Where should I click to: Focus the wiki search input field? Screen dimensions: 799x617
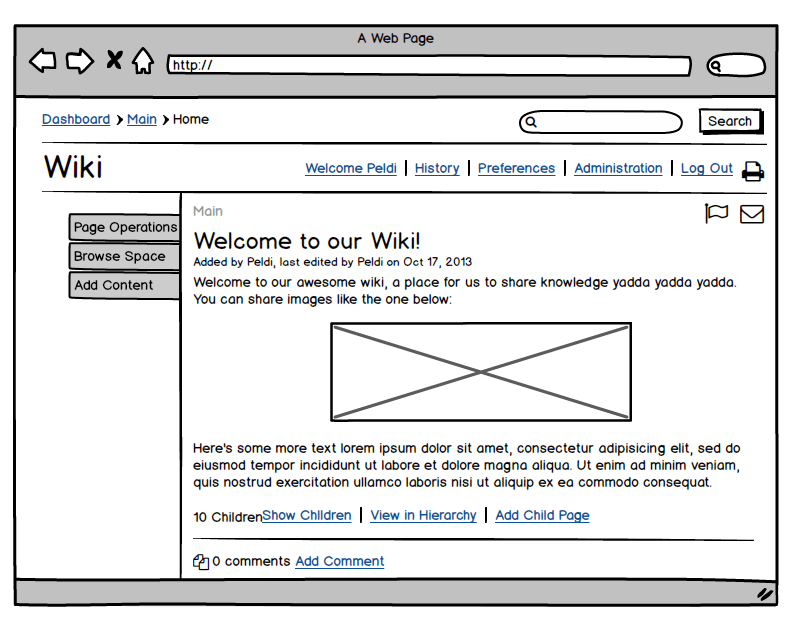pyautogui.click(x=601, y=122)
